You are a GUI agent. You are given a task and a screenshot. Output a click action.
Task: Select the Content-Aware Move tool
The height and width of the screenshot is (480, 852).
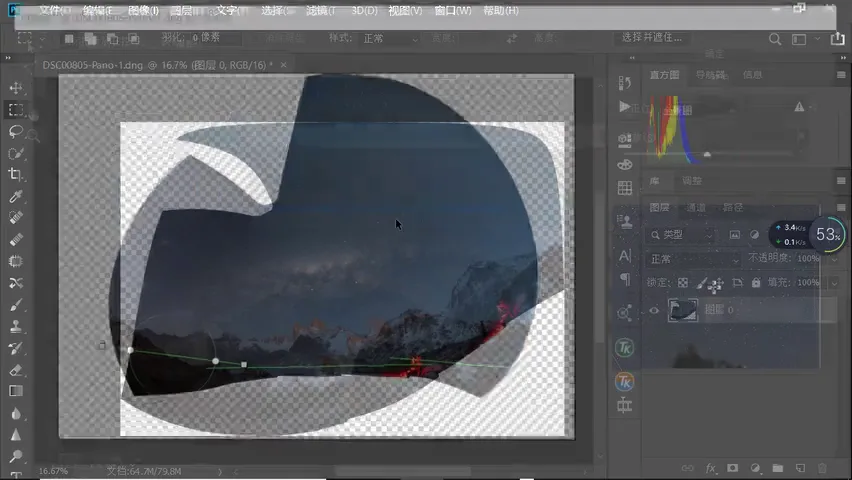point(15,283)
